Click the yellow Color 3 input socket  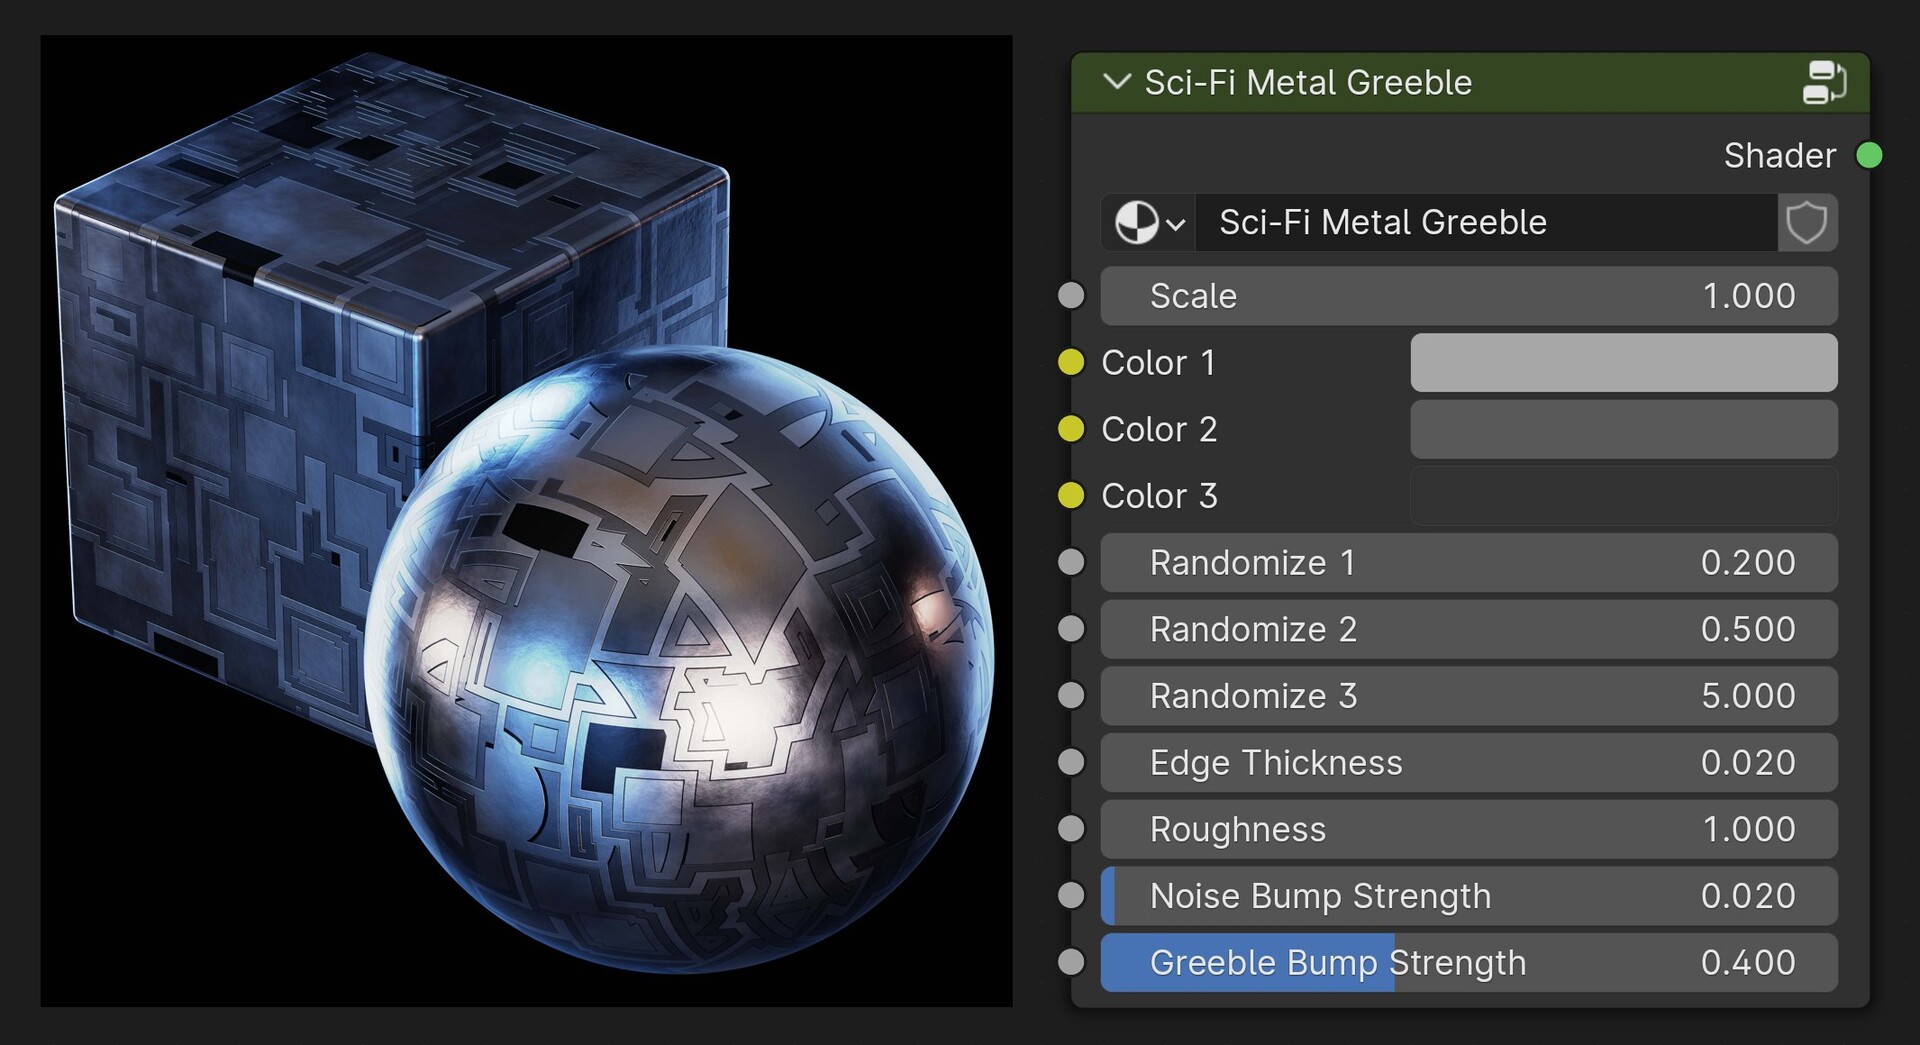1070,495
